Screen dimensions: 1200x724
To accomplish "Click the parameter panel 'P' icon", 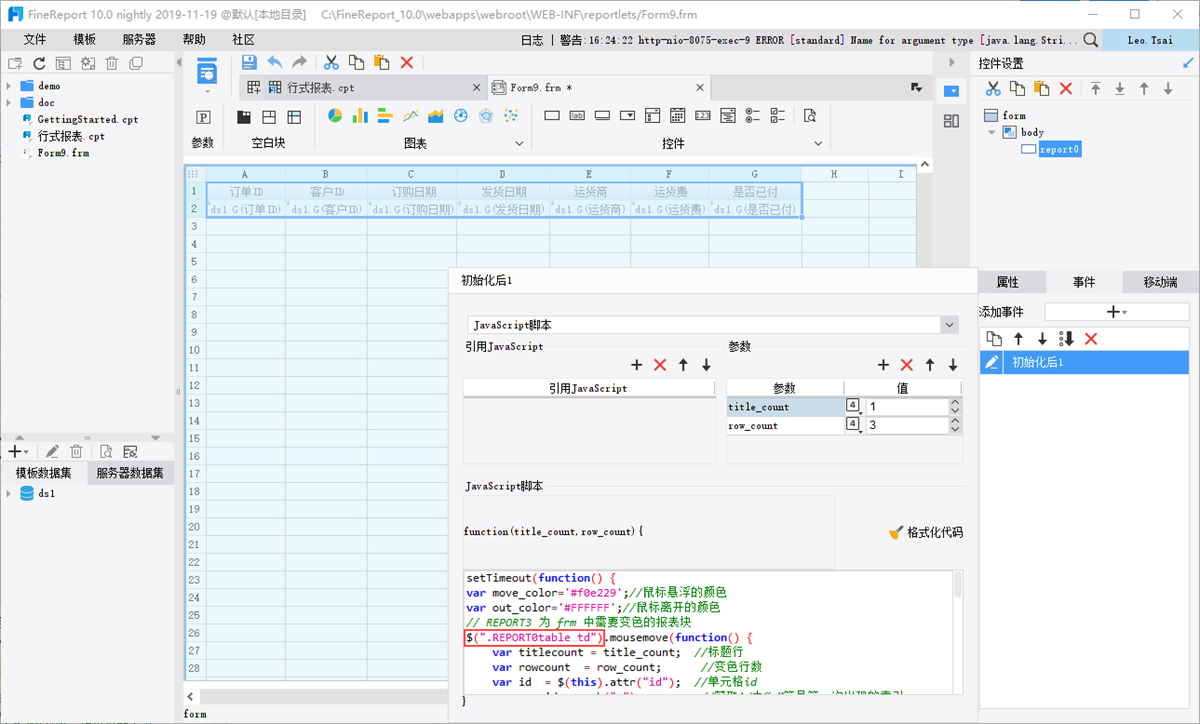I will [204, 117].
